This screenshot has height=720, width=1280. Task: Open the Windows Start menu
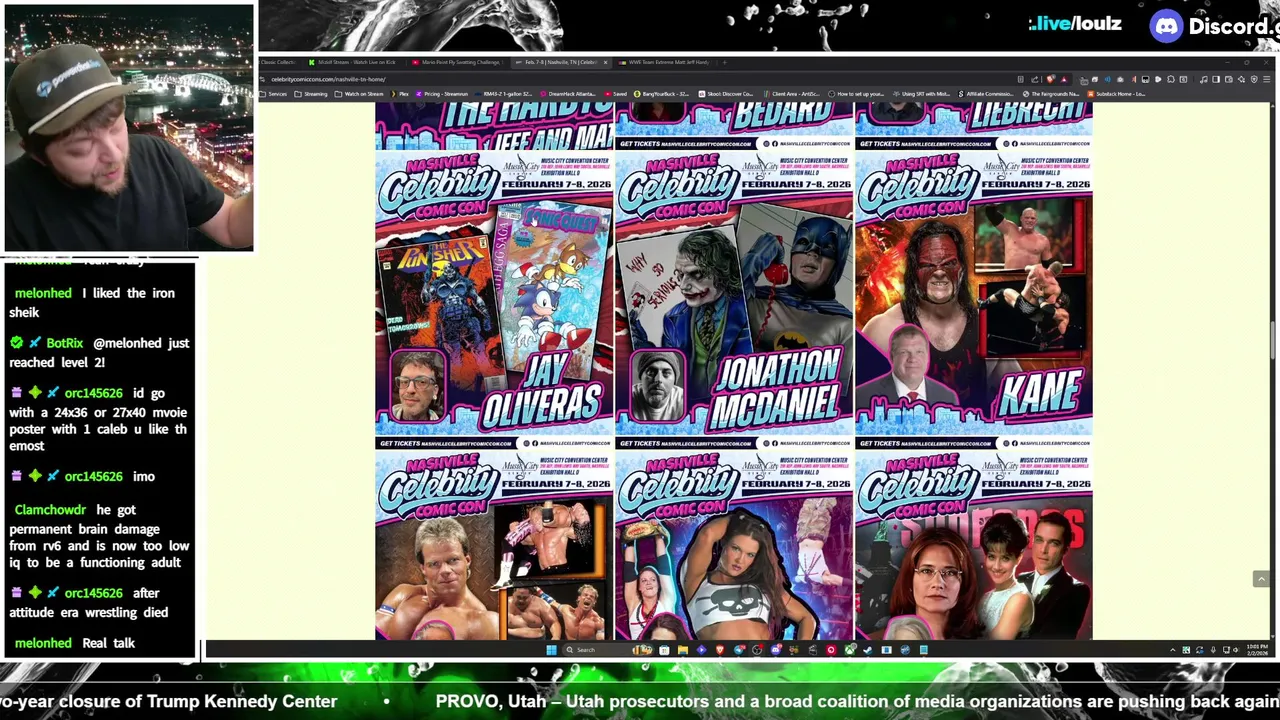pos(551,650)
